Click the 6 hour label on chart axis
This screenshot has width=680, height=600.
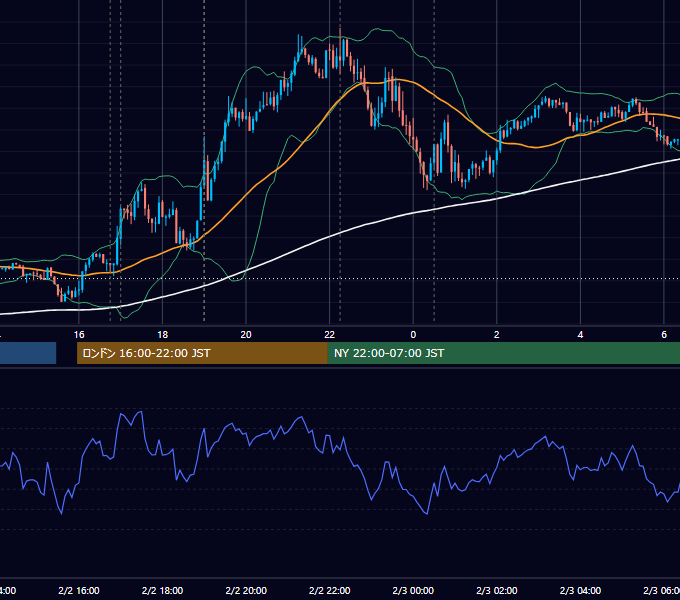[x=664, y=335]
